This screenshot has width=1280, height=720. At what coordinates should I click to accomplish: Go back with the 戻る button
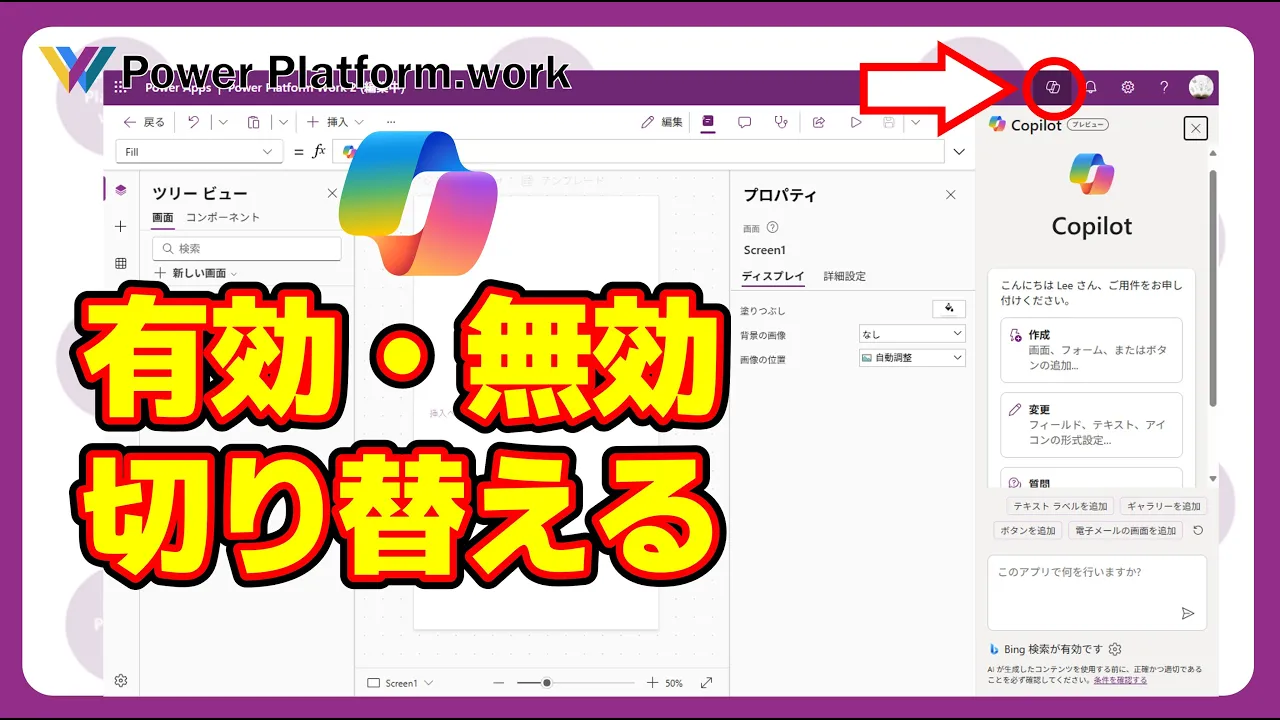[143, 122]
